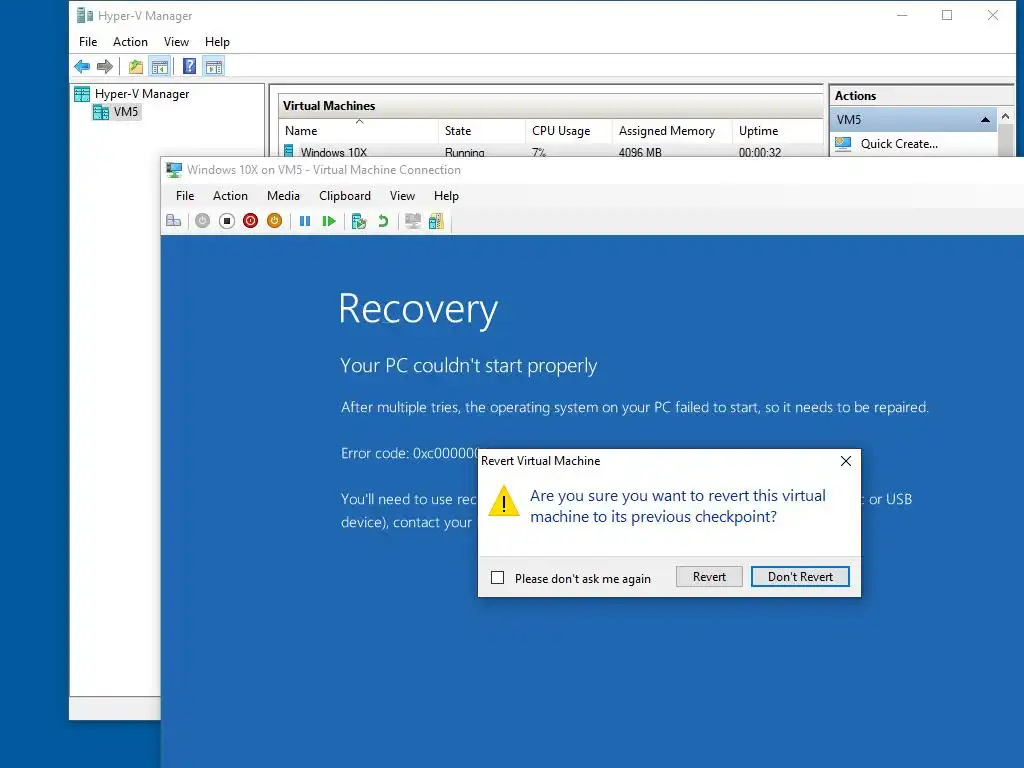Open View menu in Hyper-V Manager

[x=176, y=42]
